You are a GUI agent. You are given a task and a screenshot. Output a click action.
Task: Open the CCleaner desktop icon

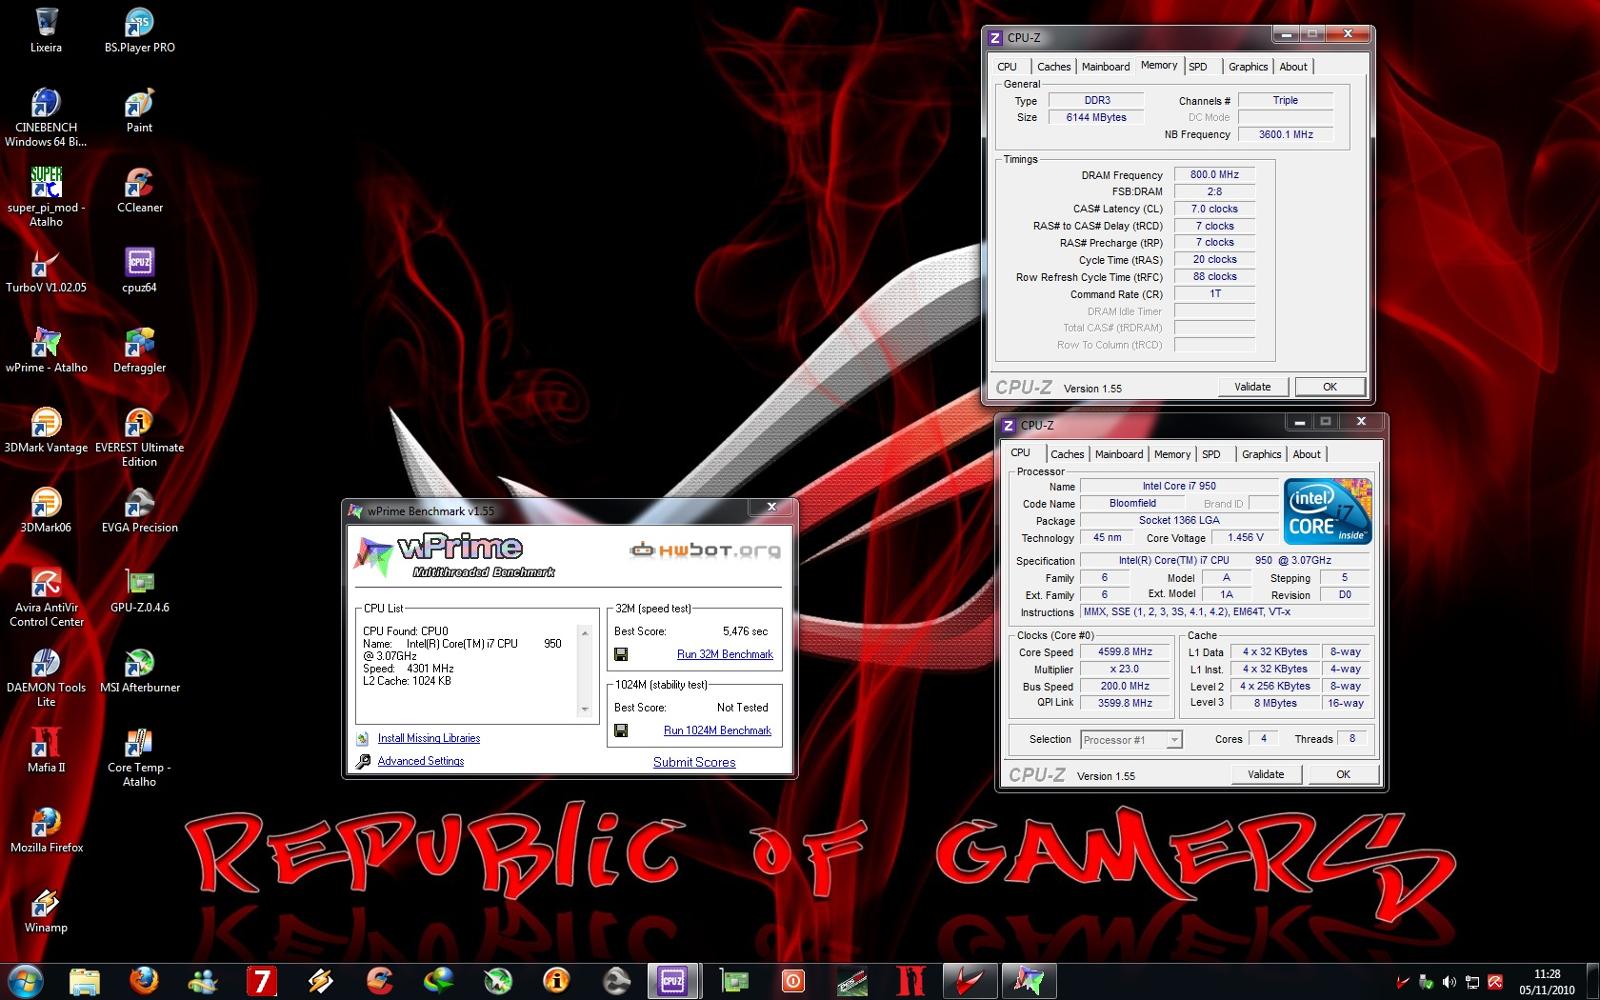(139, 190)
